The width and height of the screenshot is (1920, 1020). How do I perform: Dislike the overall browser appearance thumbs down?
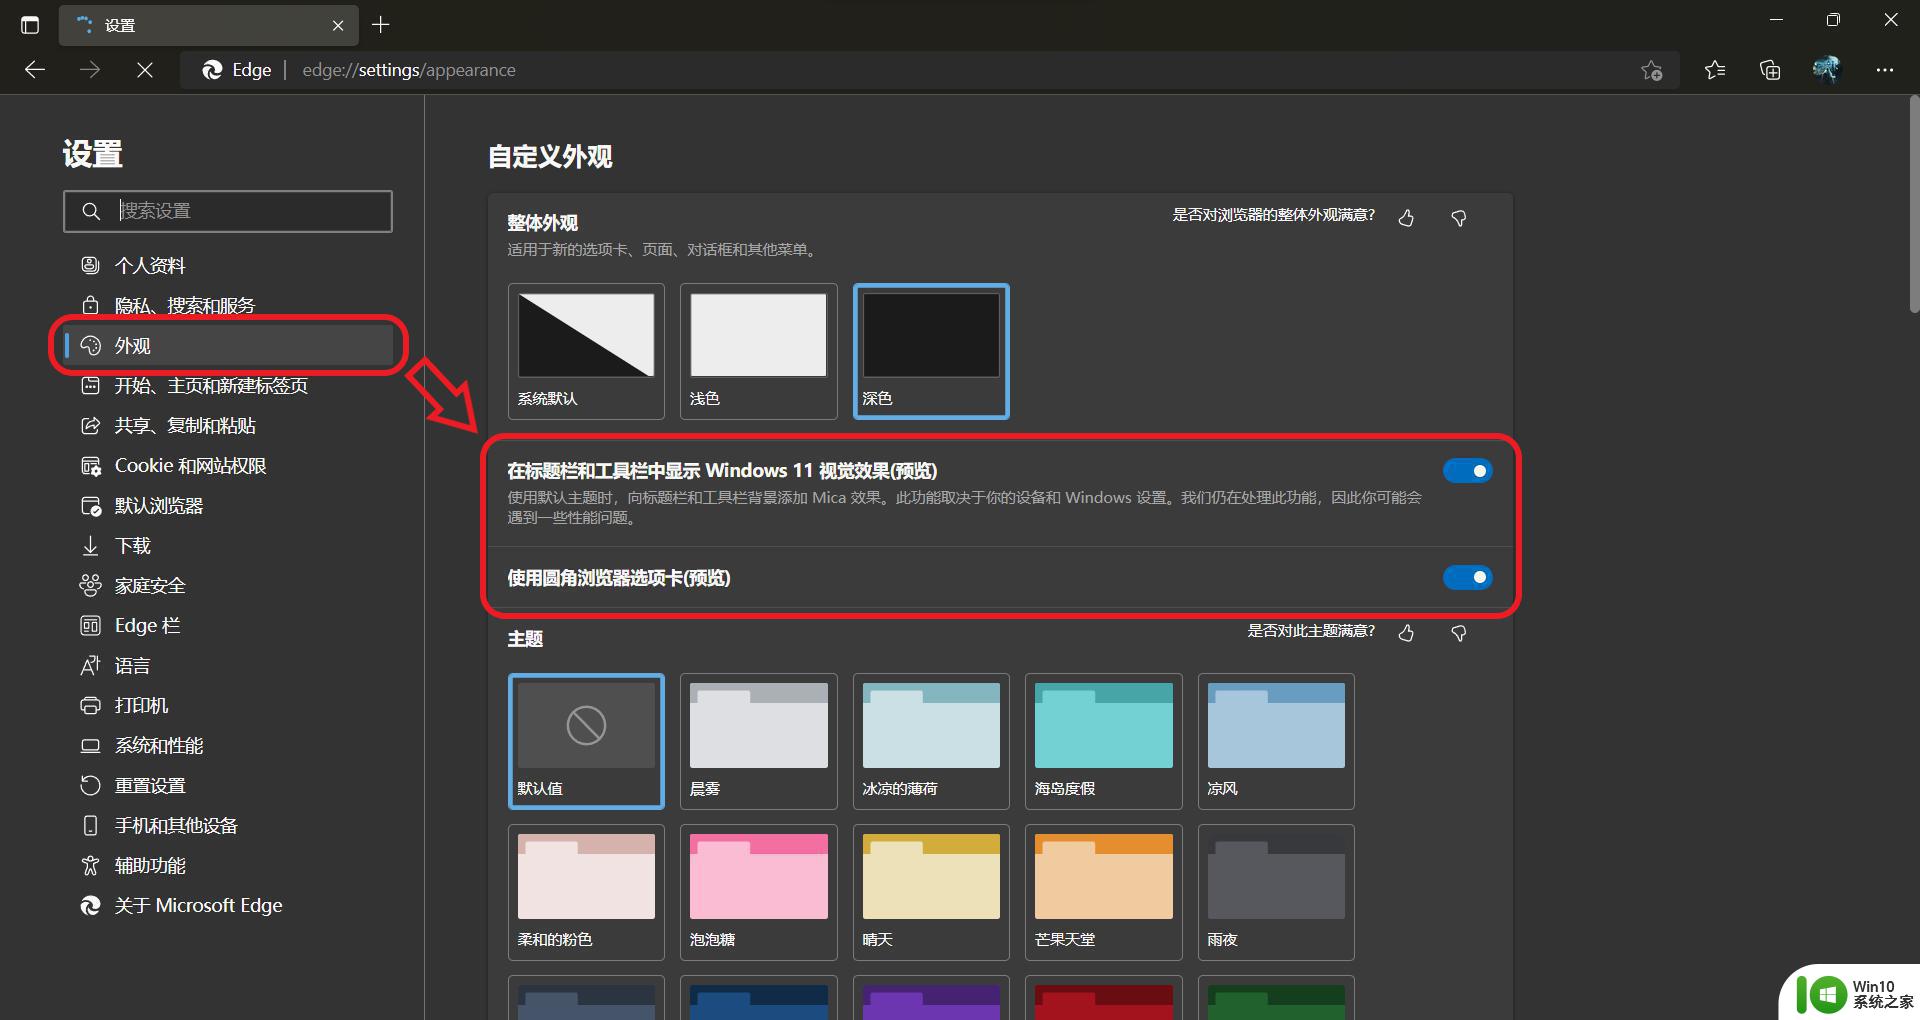coord(1459,217)
